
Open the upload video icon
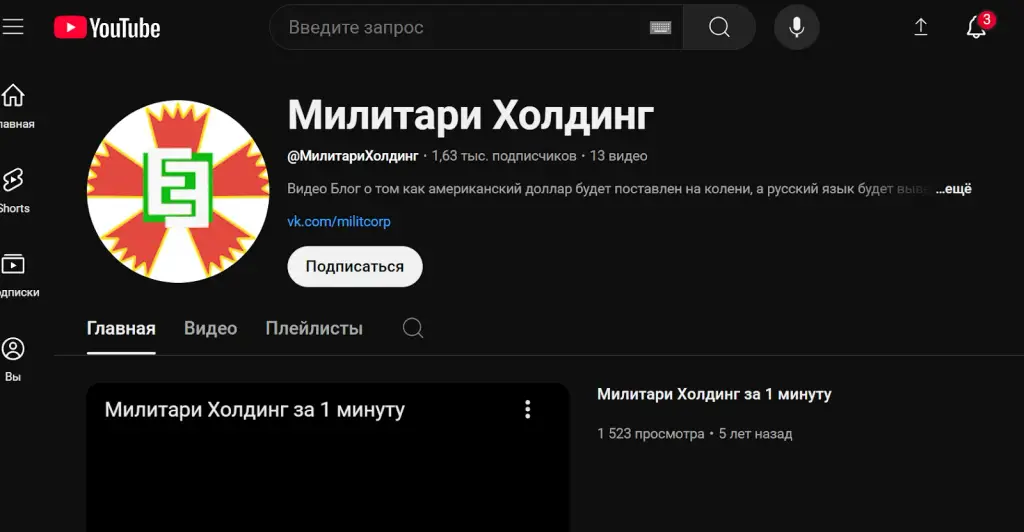pos(920,27)
